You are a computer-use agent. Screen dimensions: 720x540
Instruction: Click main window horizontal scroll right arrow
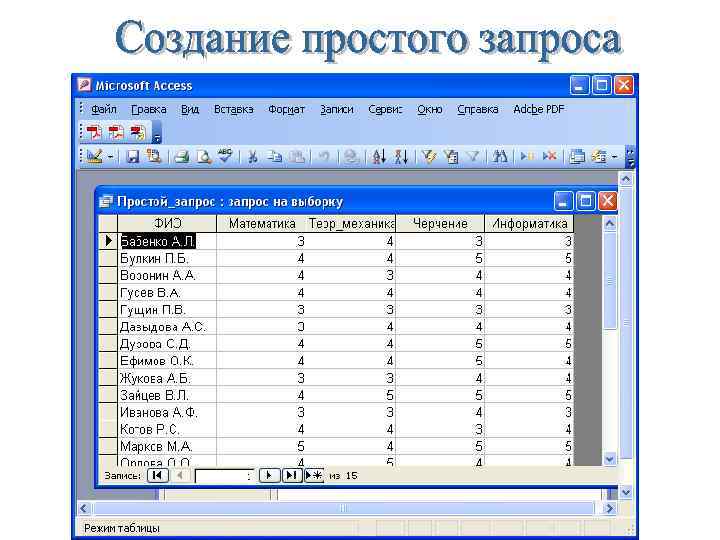coord(610,508)
